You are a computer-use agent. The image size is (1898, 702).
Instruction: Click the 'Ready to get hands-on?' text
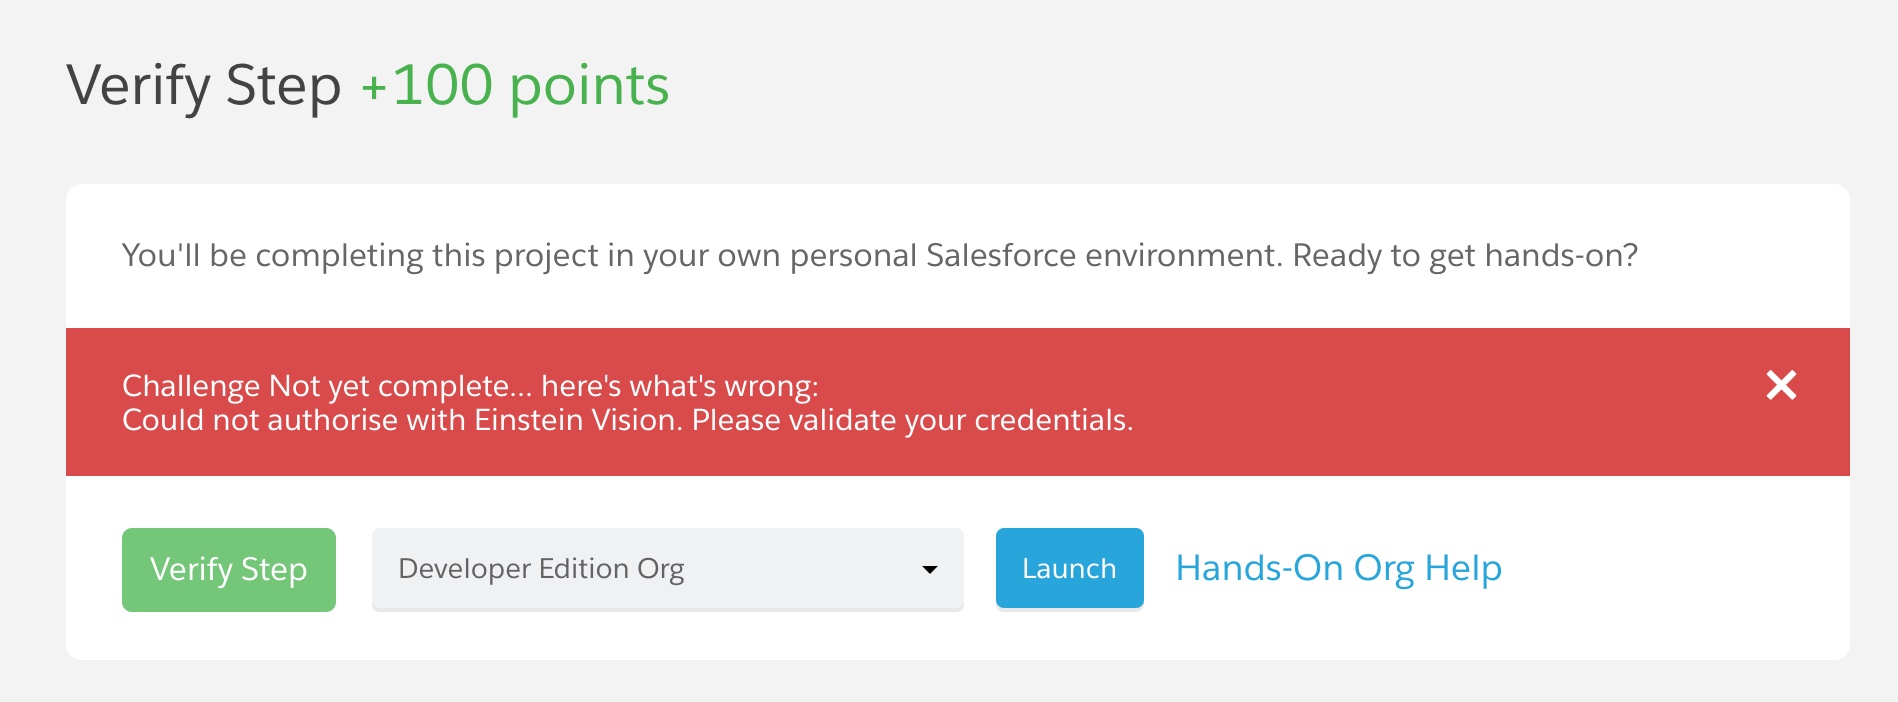click(1464, 256)
